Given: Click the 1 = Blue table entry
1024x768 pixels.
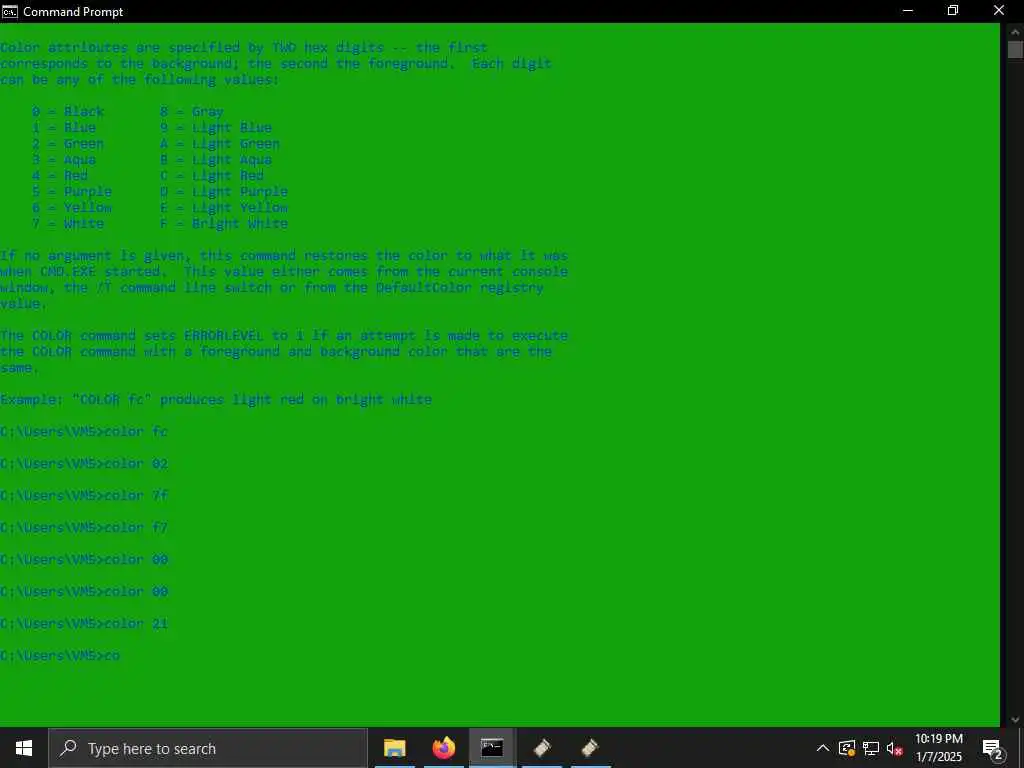Looking at the screenshot, I should coord(64,127).
